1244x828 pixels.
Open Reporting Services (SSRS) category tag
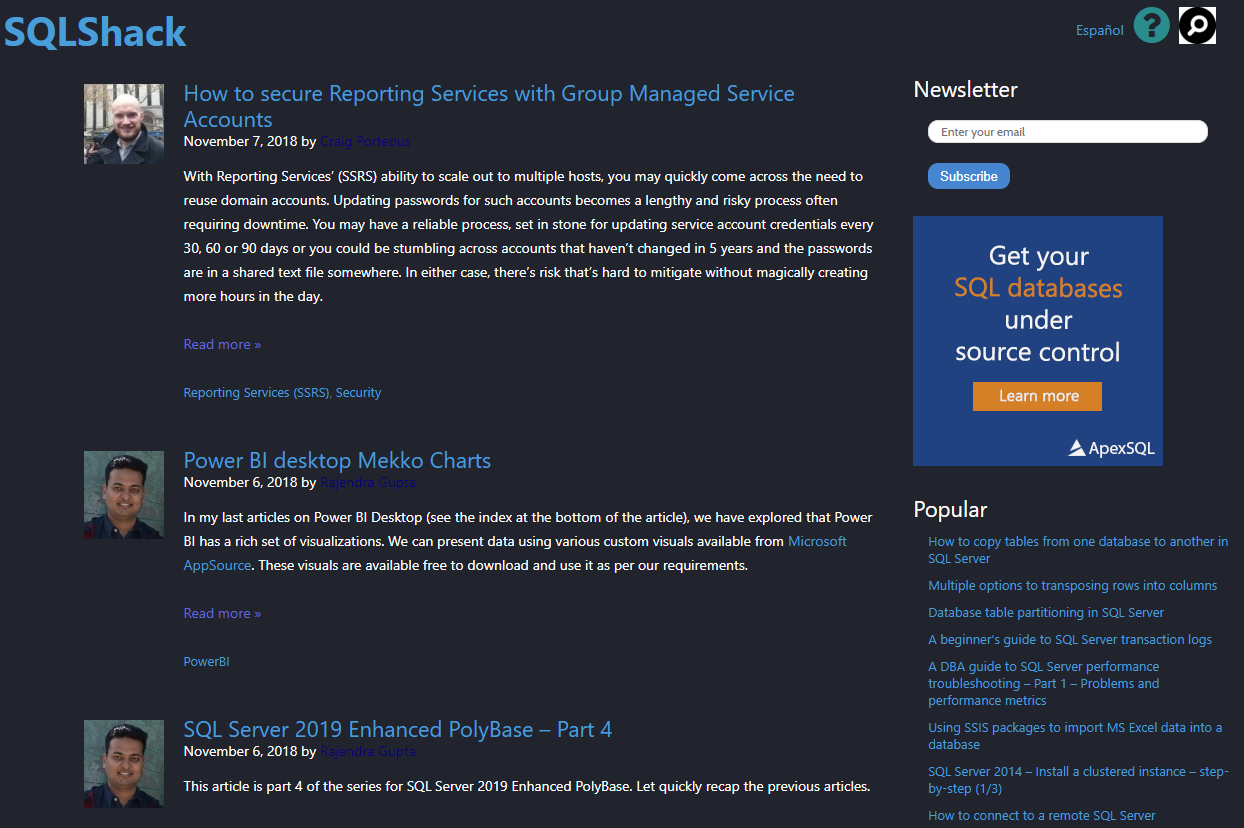pos(256,393)
